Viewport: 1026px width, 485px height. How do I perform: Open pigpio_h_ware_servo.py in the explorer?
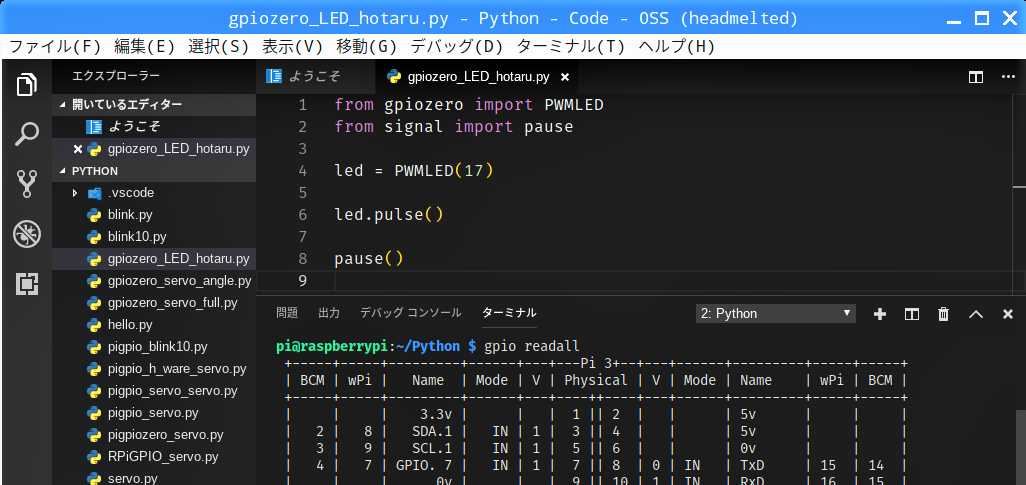point(154,369)
